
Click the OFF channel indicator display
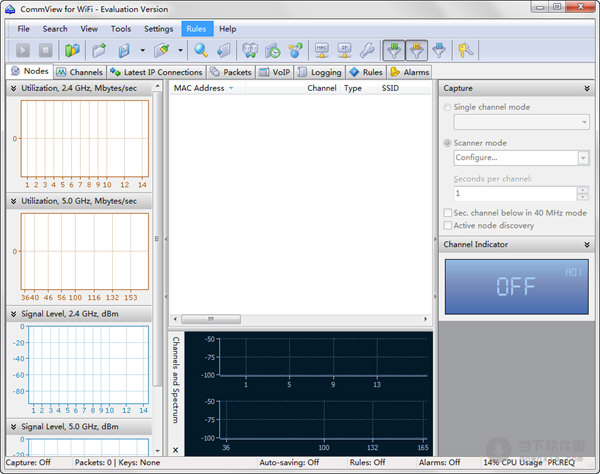tap(517, 287)
